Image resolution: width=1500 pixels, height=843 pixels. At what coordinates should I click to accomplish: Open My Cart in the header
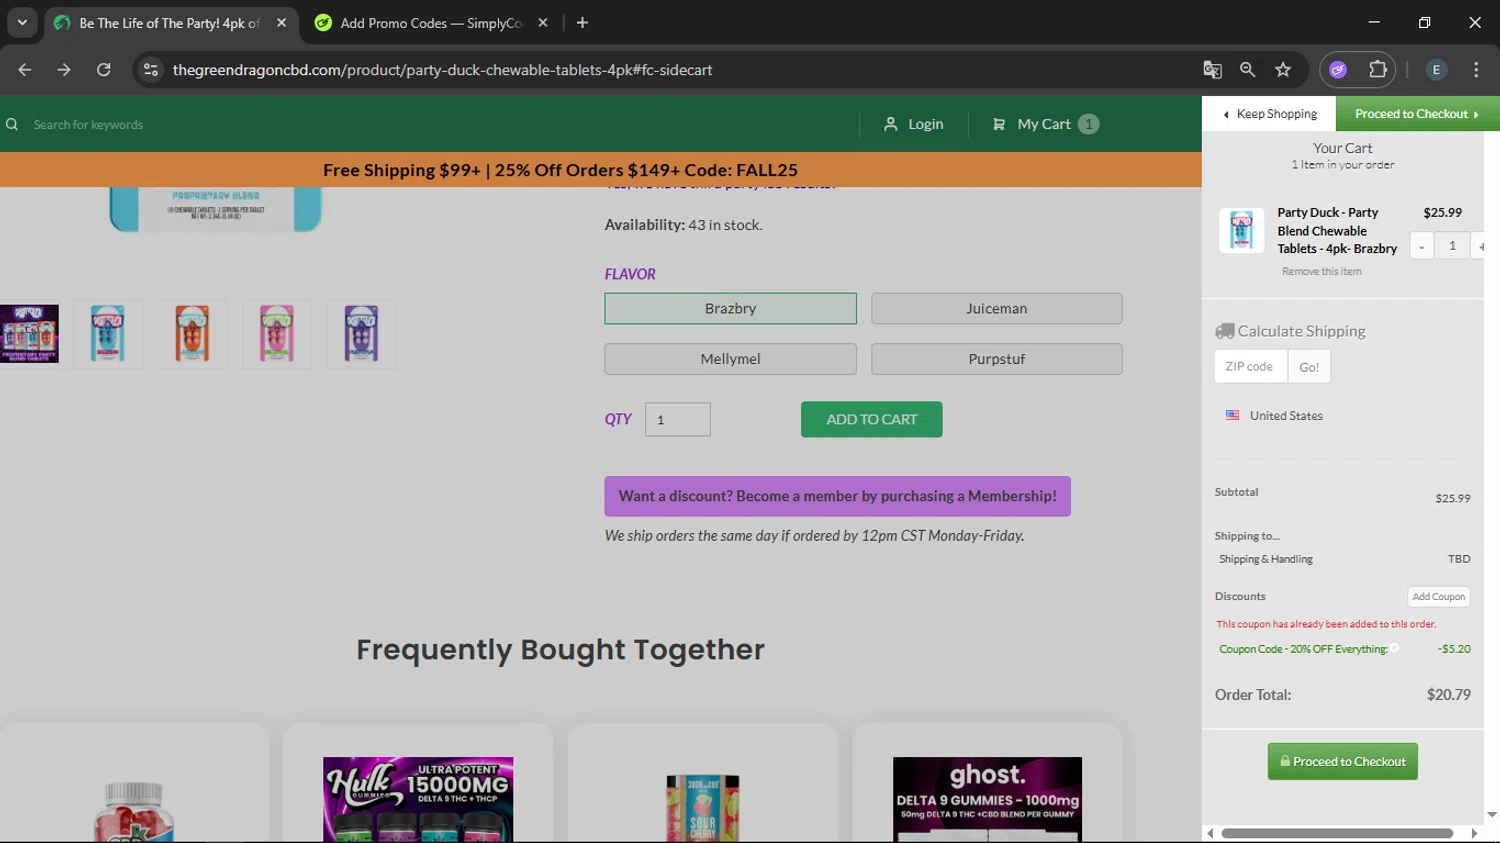[x=1045, y=124]
